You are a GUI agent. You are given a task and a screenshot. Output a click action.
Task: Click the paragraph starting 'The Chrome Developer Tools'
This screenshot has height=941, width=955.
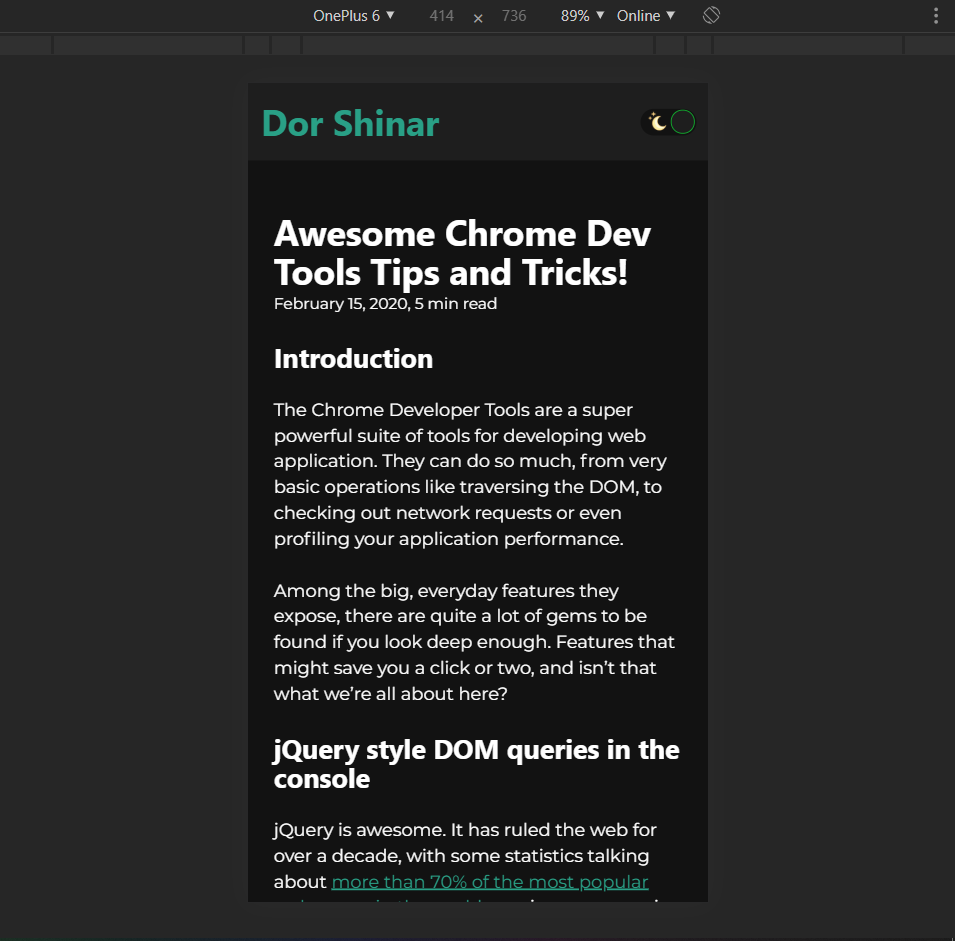pos(470,474)
